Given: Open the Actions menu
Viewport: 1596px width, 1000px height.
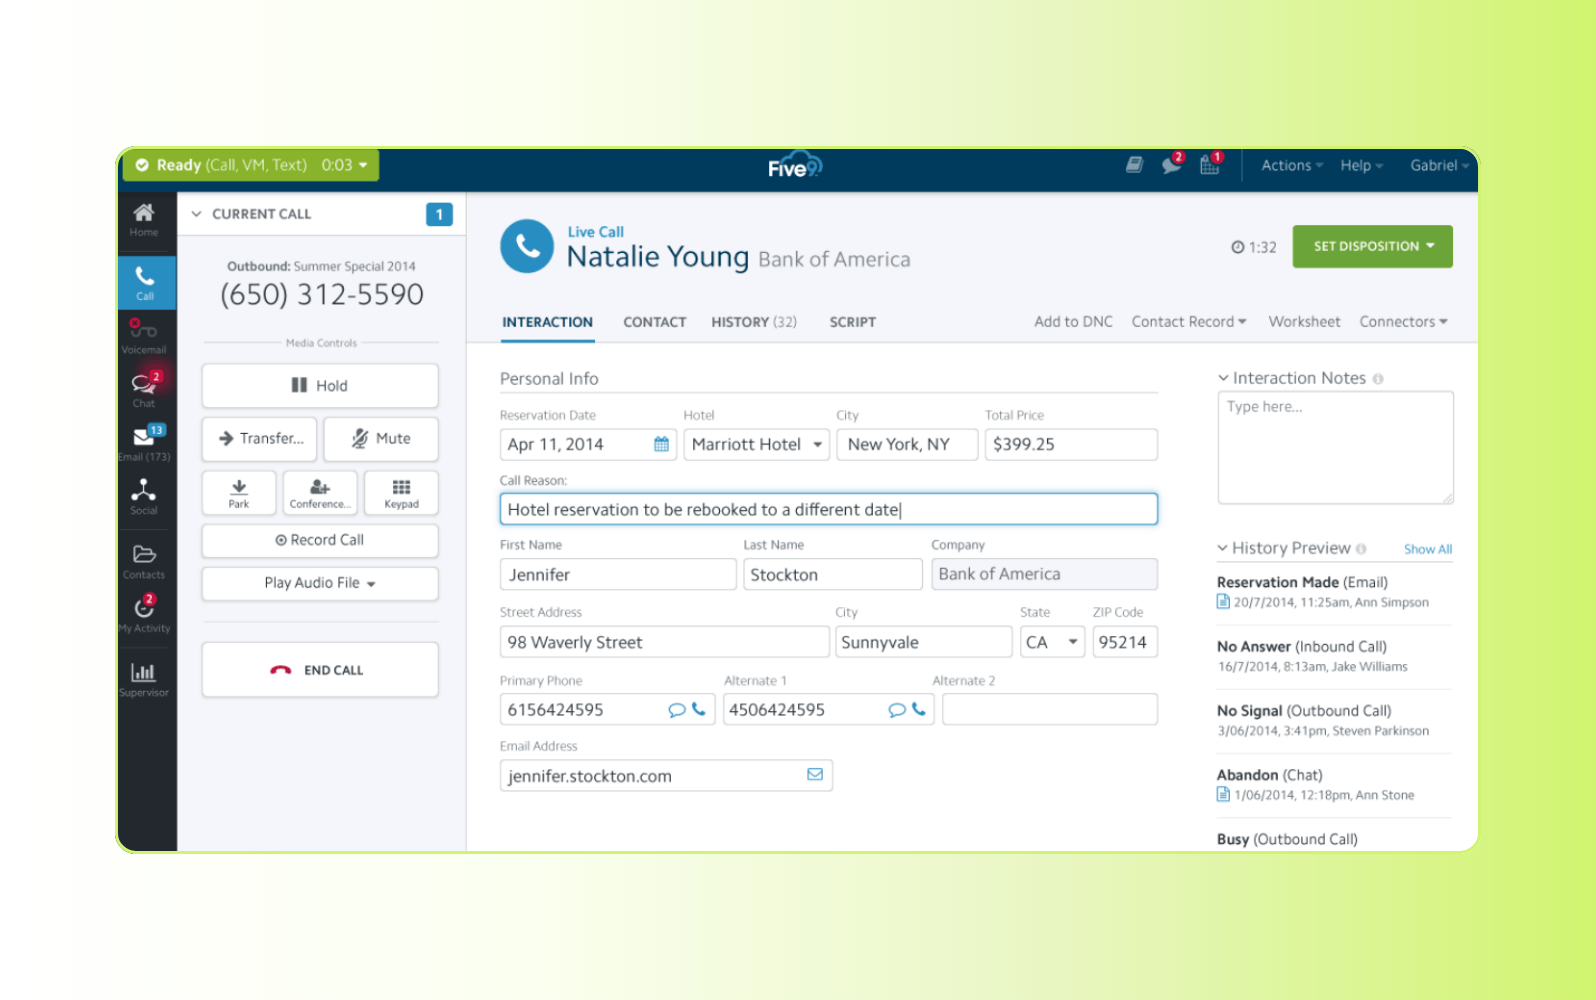Looking at the screenshot, I should tap(1292, 165).
